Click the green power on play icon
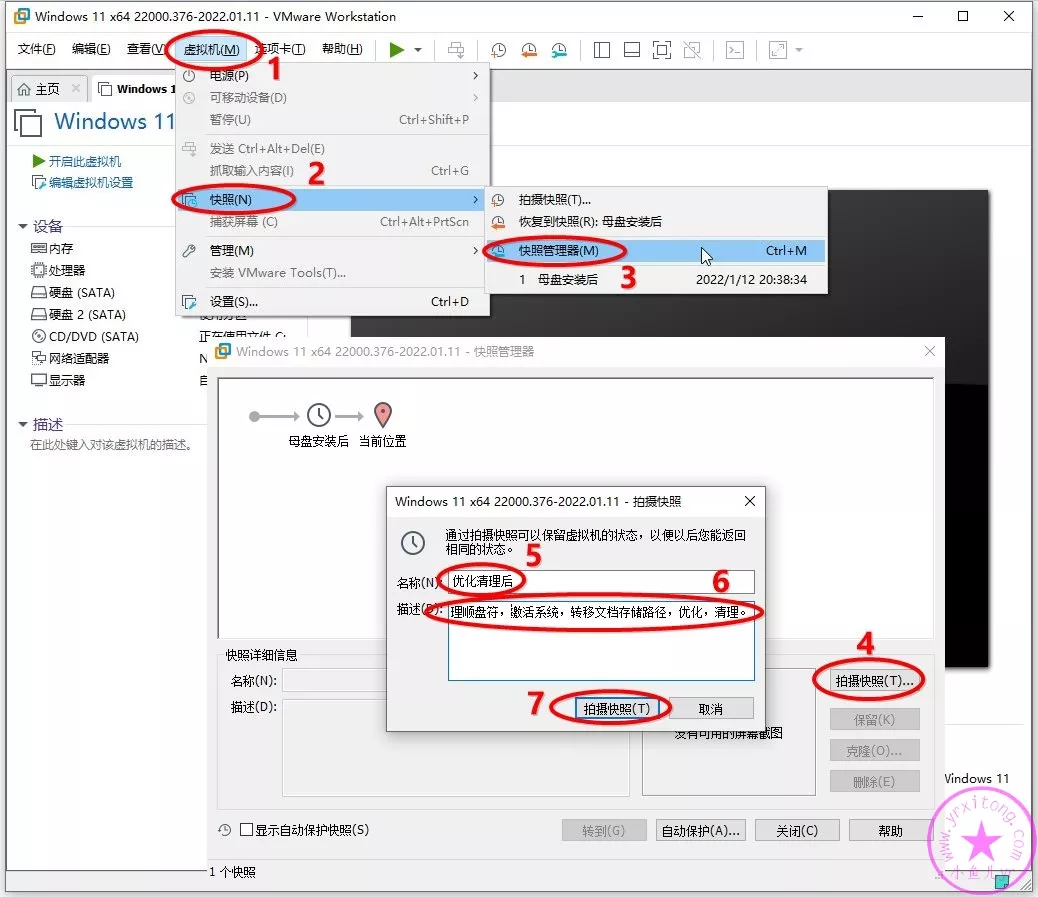The width and height of the screenshot is (1038, 897). tap(397, 50)
